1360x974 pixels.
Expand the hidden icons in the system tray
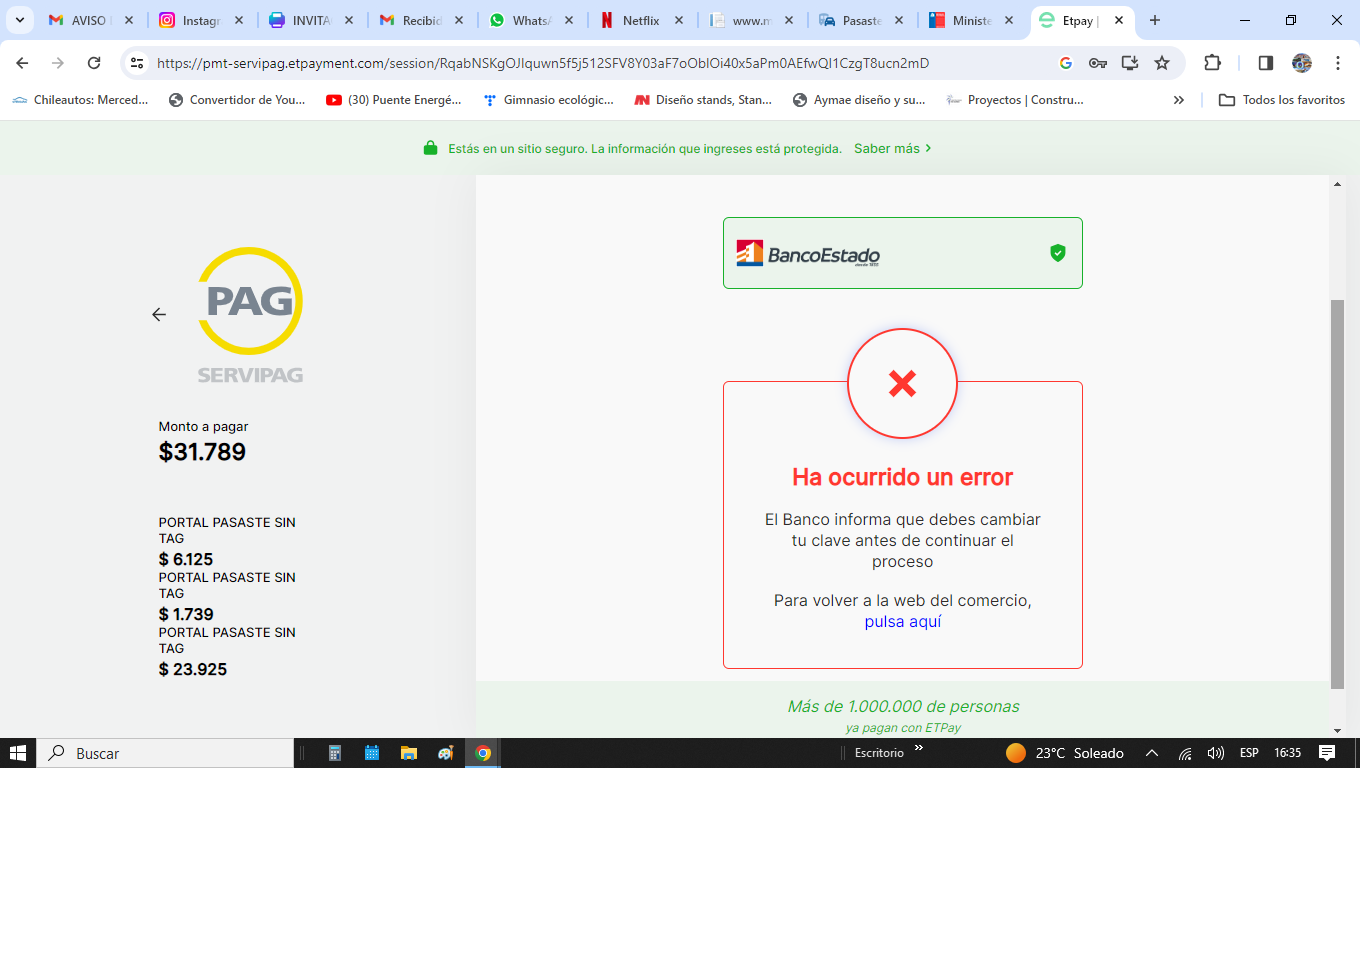pos(1152,753)
